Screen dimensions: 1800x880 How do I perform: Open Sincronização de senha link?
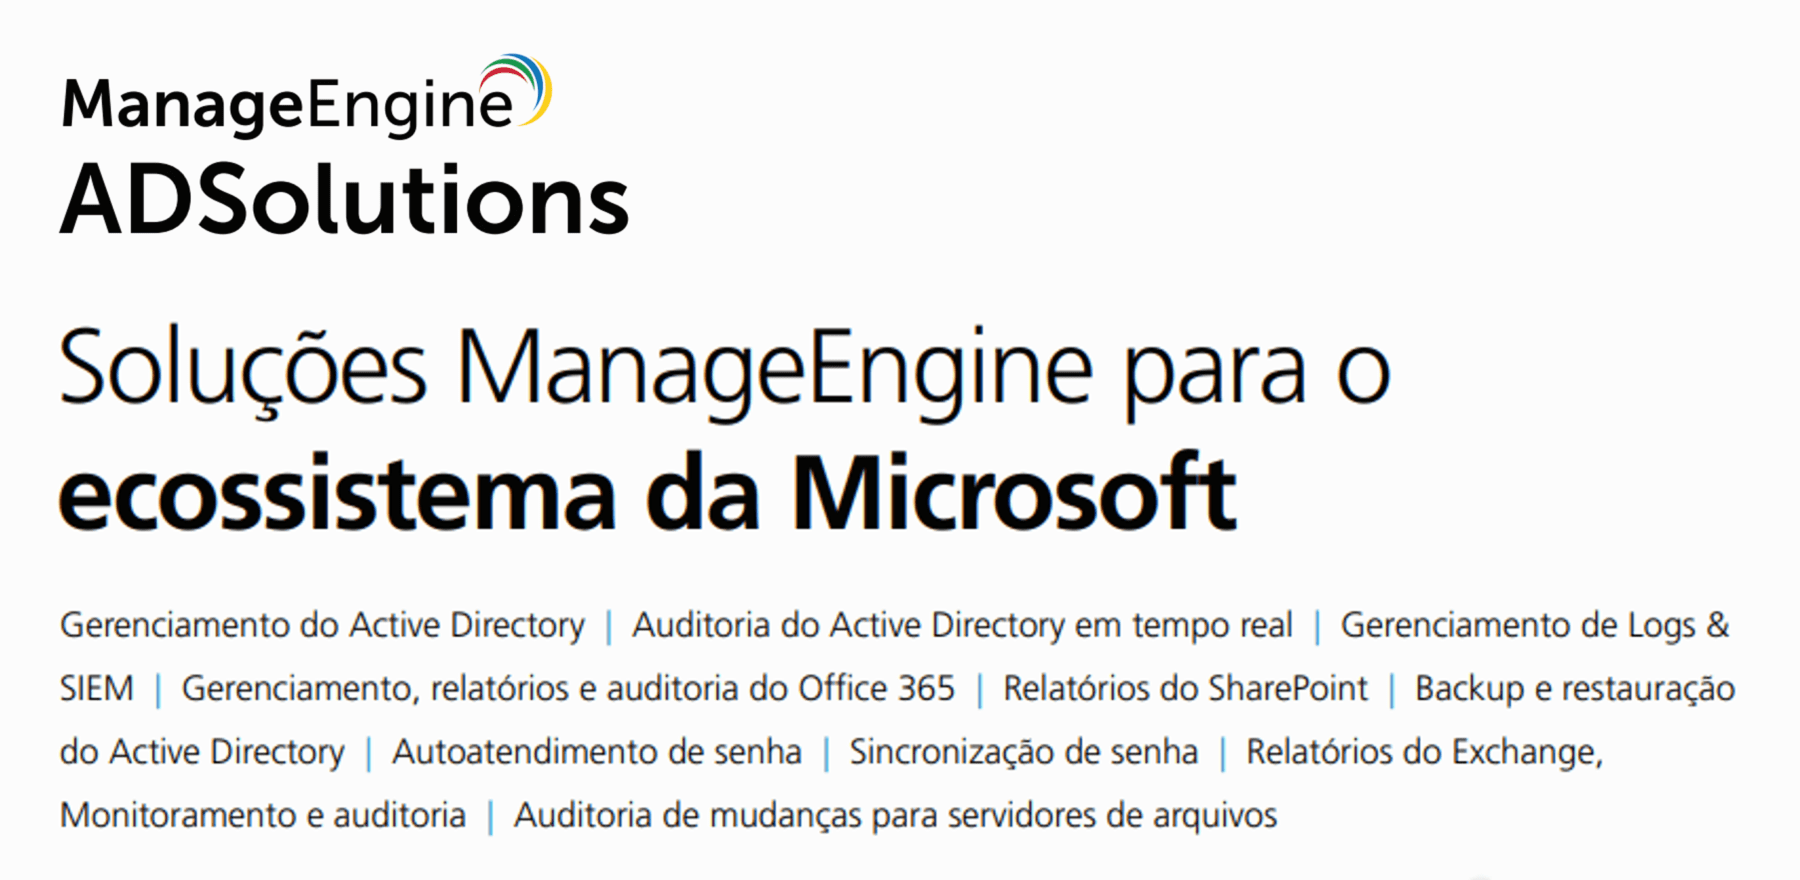tap(1023, 752)
